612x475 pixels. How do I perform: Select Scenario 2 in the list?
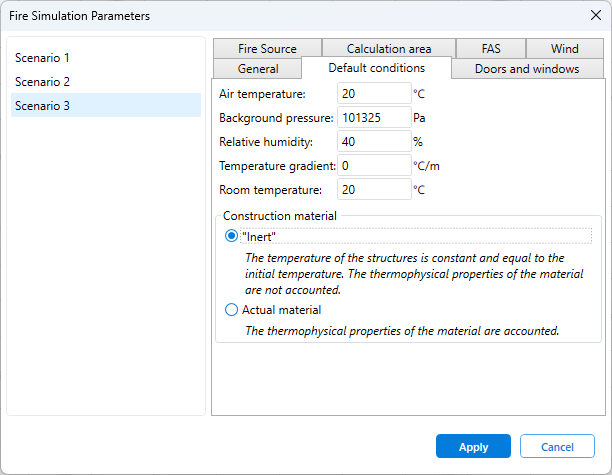pyautogui.click(x=106, y=82)
